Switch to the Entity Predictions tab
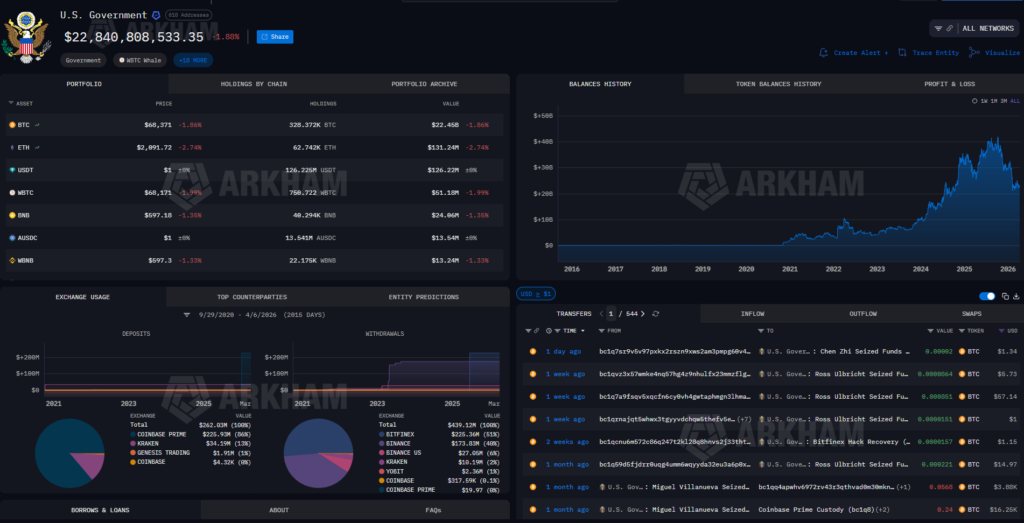The height and width of the screenshot is (523, 1024). click(x=423, y=297)
